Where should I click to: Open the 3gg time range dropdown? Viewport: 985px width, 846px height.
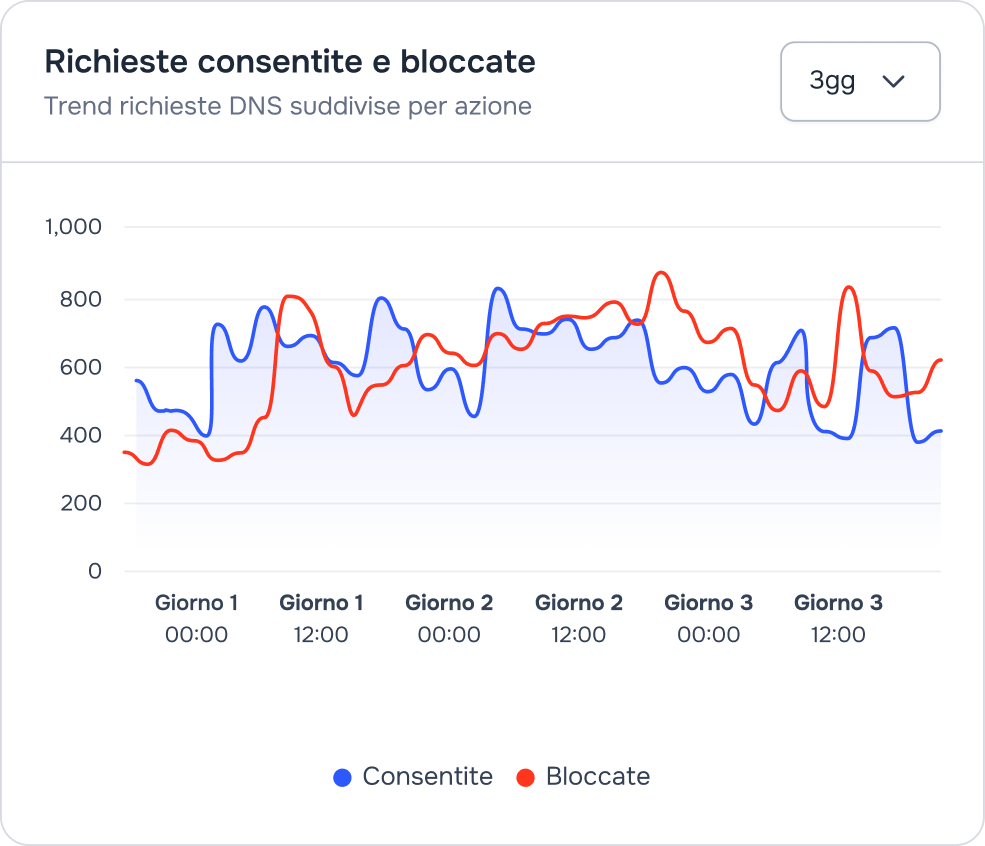click(859, 82)
